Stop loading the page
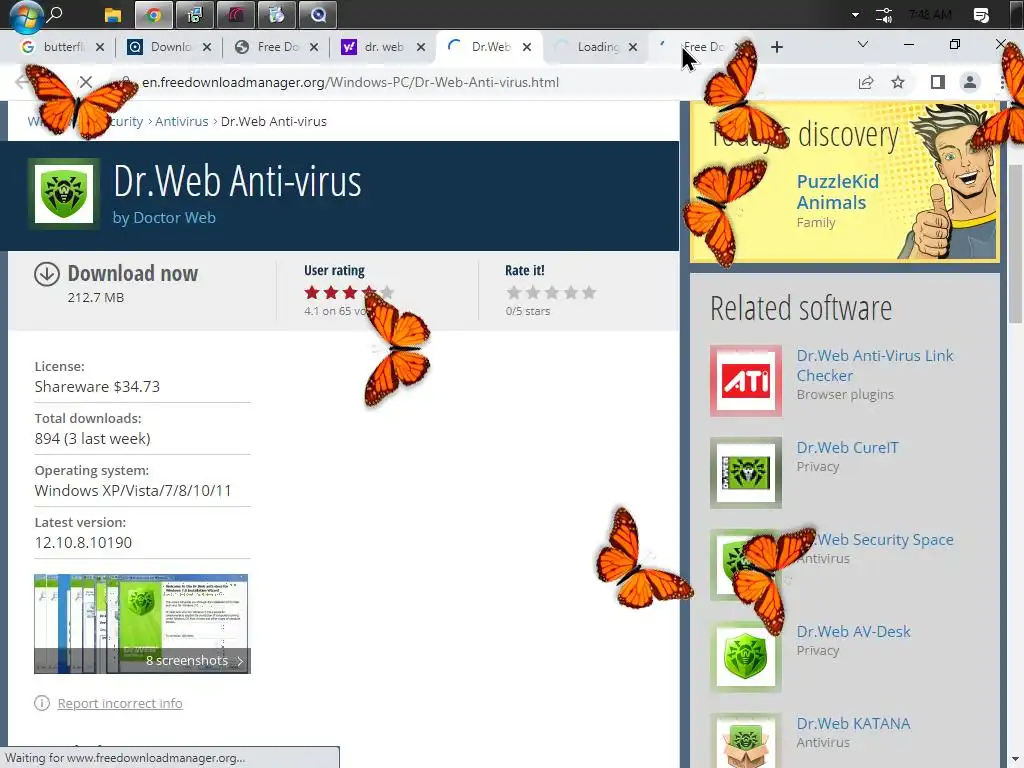 click(x=86, y=82)
